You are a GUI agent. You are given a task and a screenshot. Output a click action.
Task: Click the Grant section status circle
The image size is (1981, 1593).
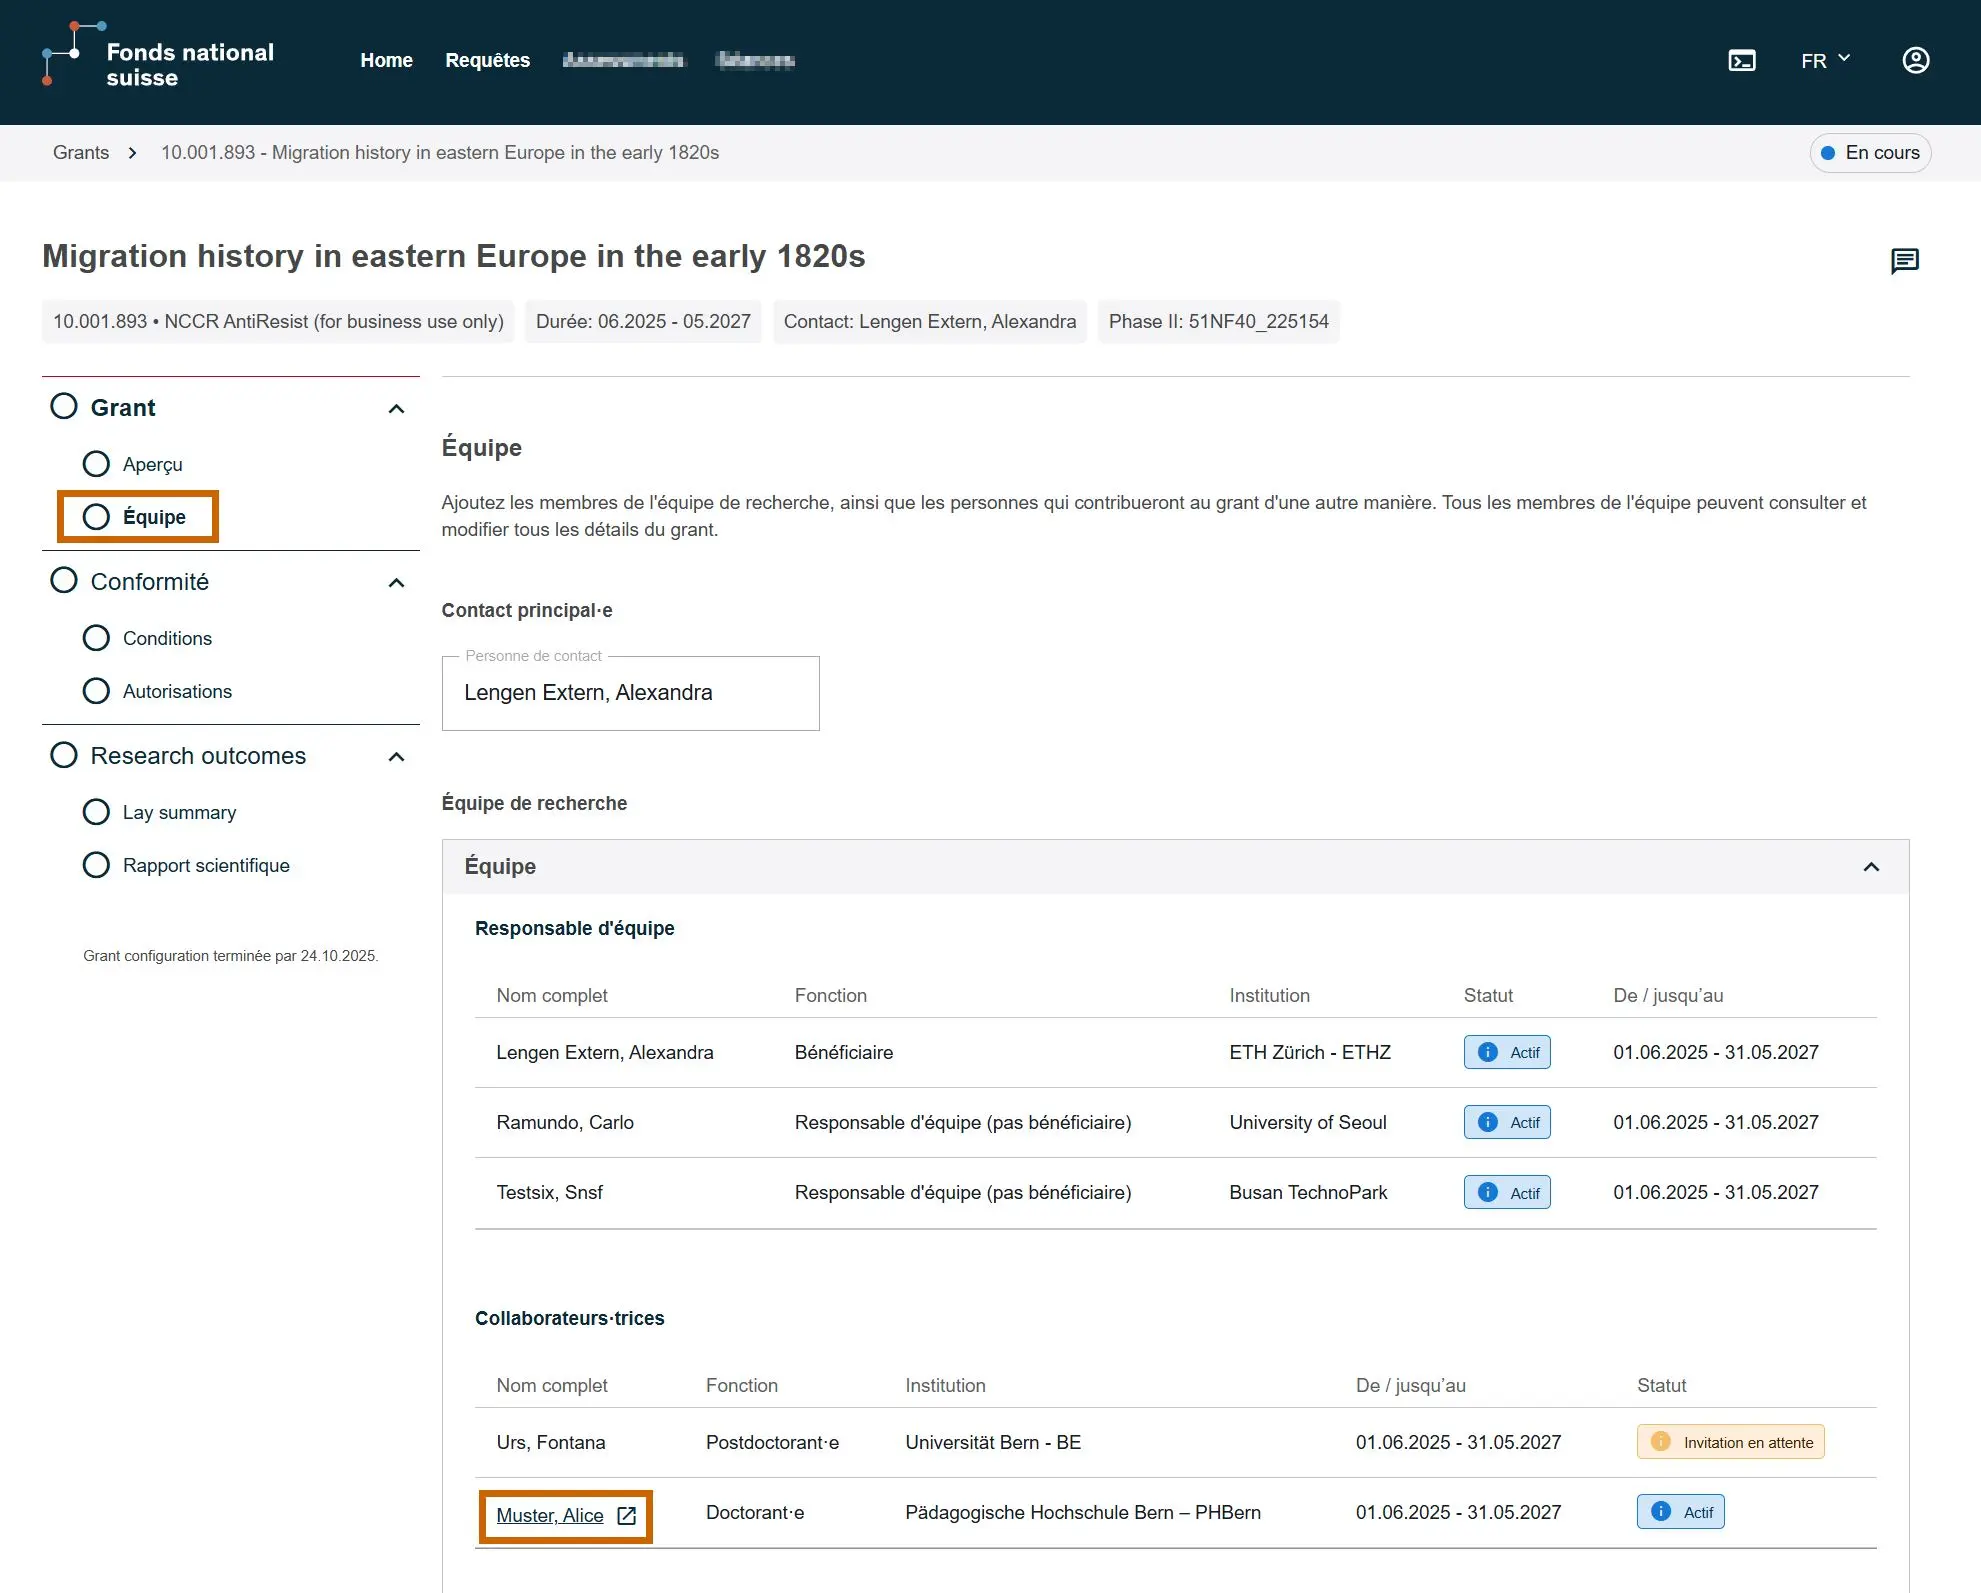pos(64,406)
